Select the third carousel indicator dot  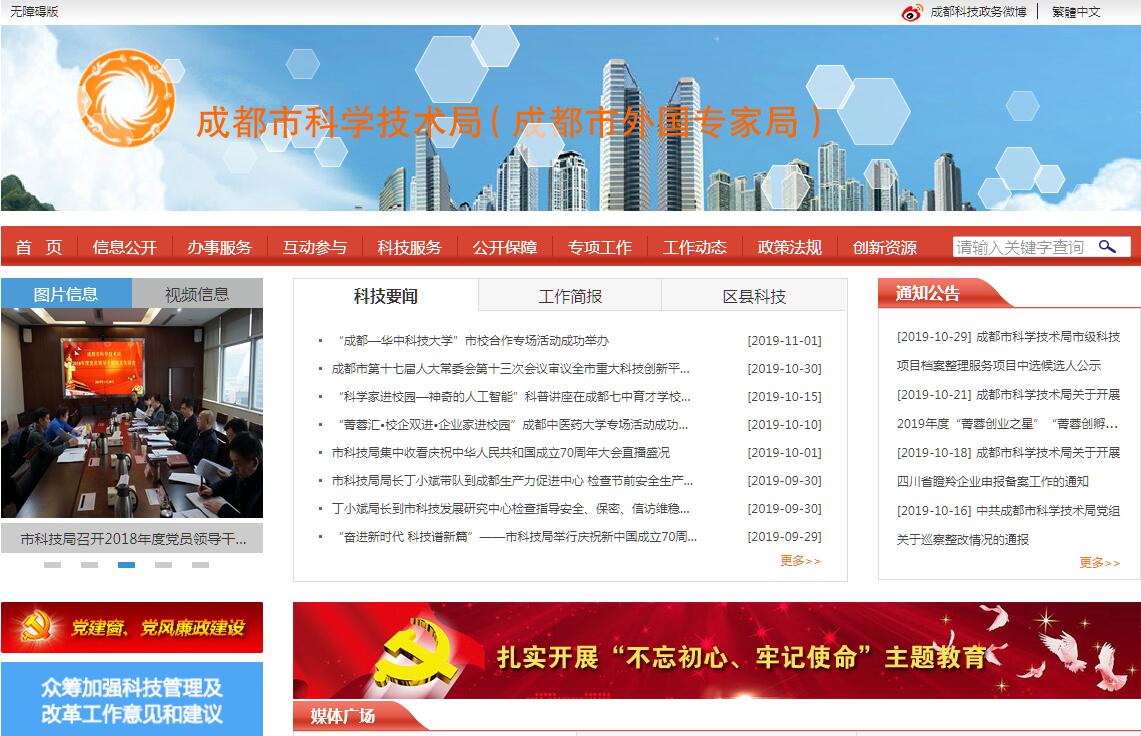coord(126,565)
